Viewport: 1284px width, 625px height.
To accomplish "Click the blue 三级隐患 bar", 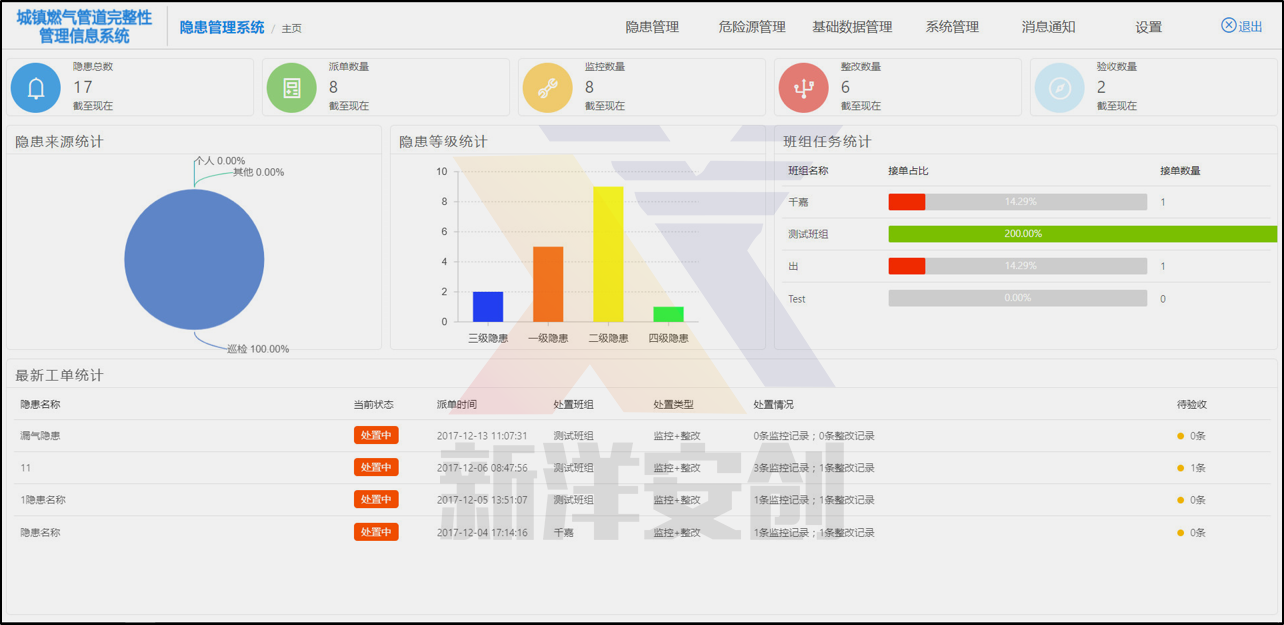I will pos(488,306).
